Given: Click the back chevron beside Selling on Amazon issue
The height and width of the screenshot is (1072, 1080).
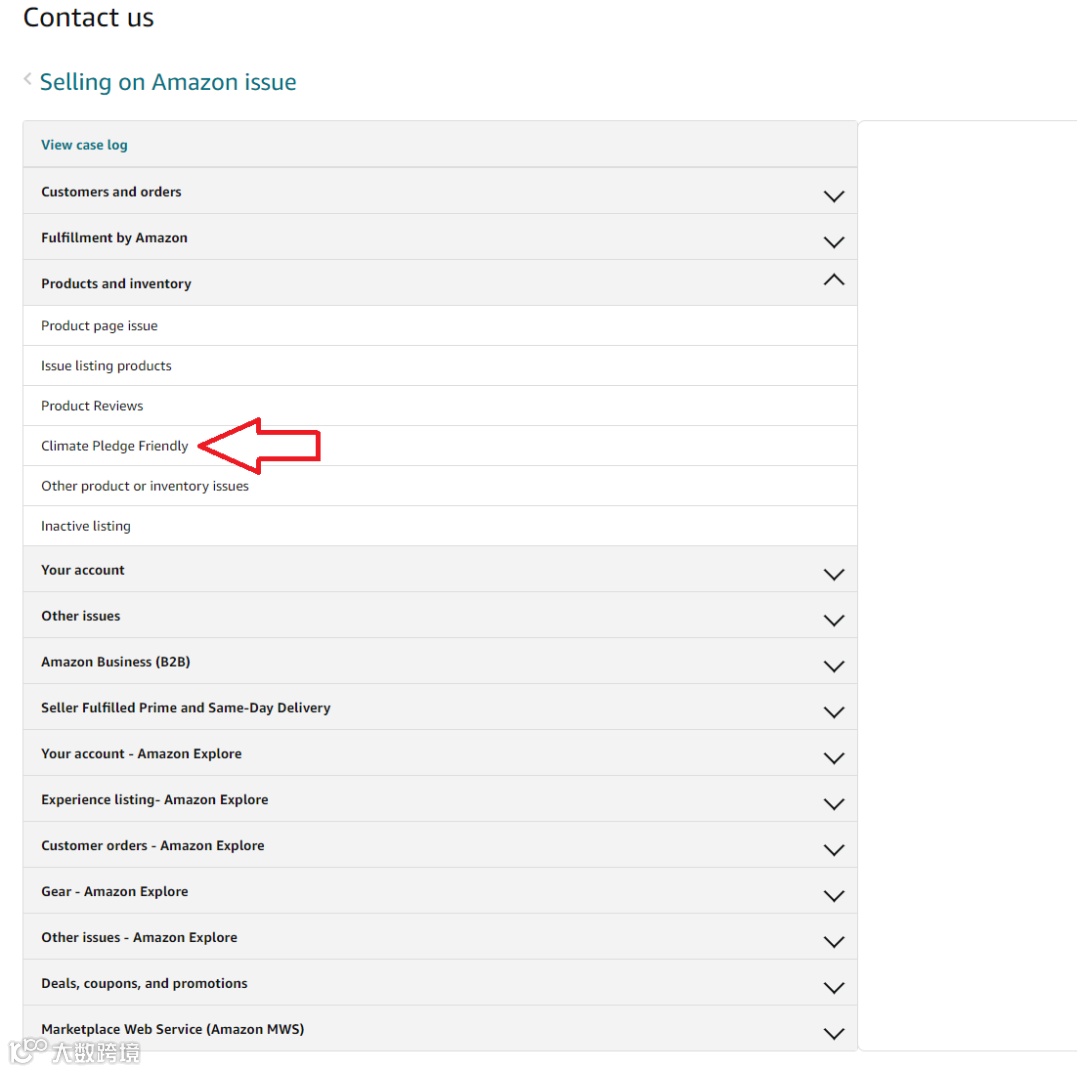Looking at the screenshot, I should tap(28, 80).
